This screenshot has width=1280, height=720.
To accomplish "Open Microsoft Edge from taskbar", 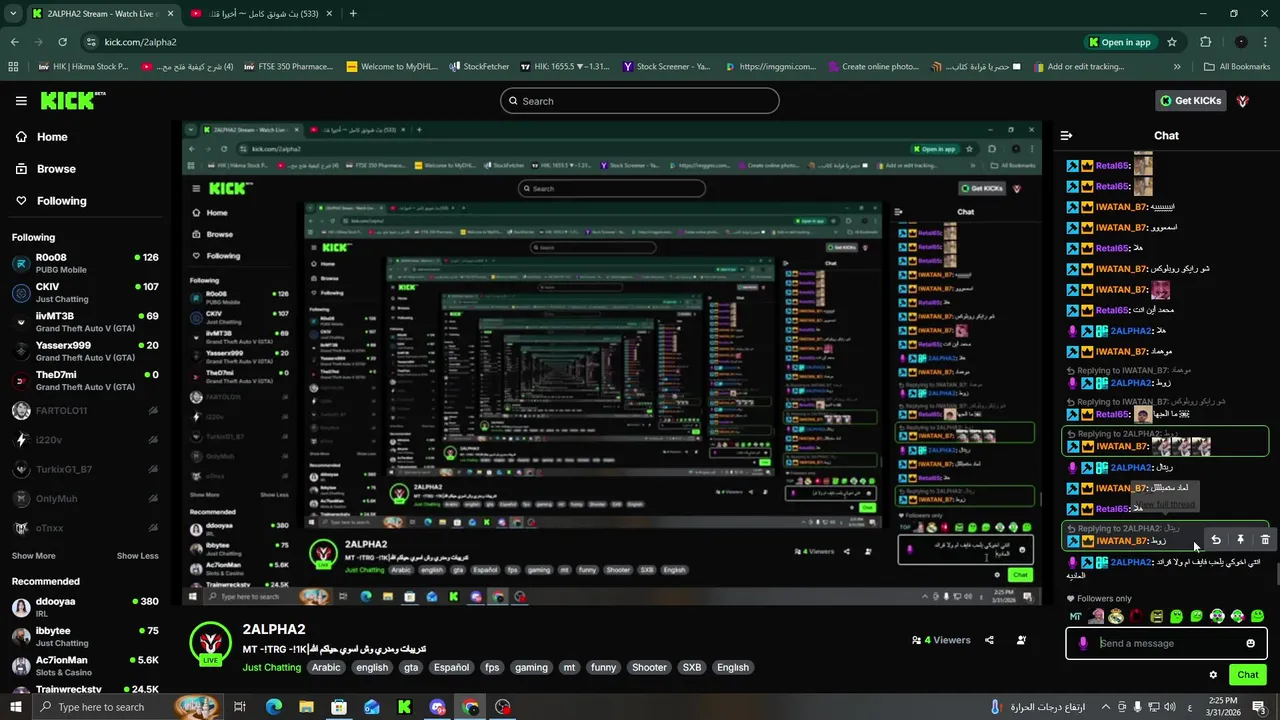I will (274, 707).
